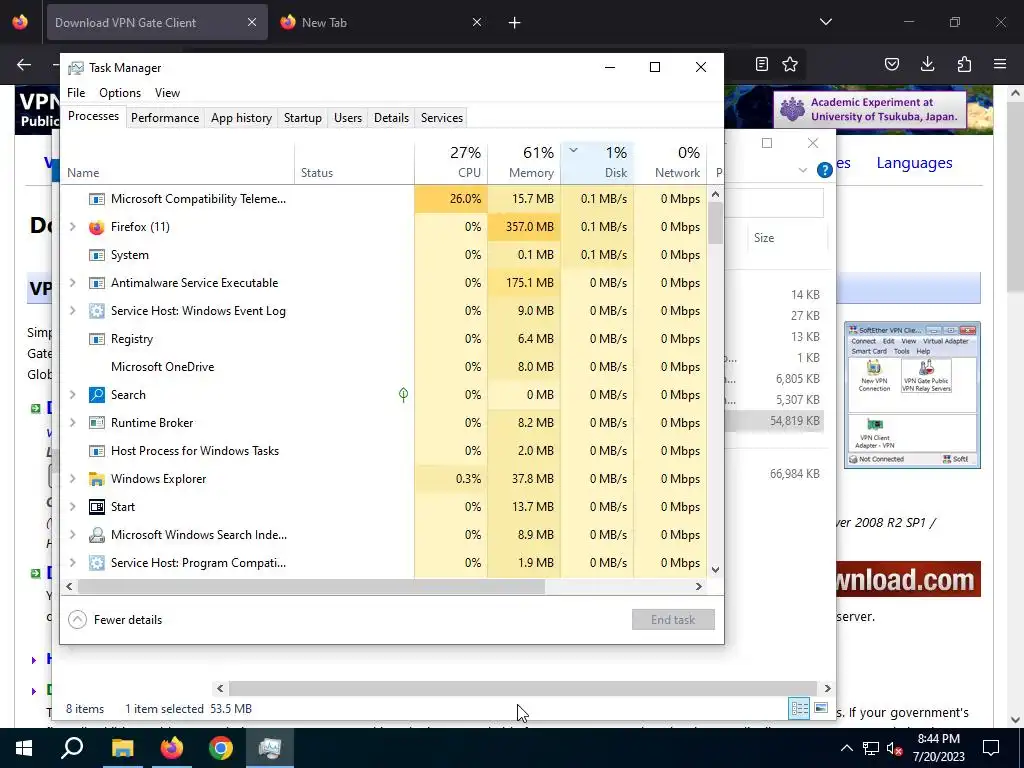Switch to details view in Explorer status bar
1024x768 pixels.
pyautogui.click(x=799, y=709)
